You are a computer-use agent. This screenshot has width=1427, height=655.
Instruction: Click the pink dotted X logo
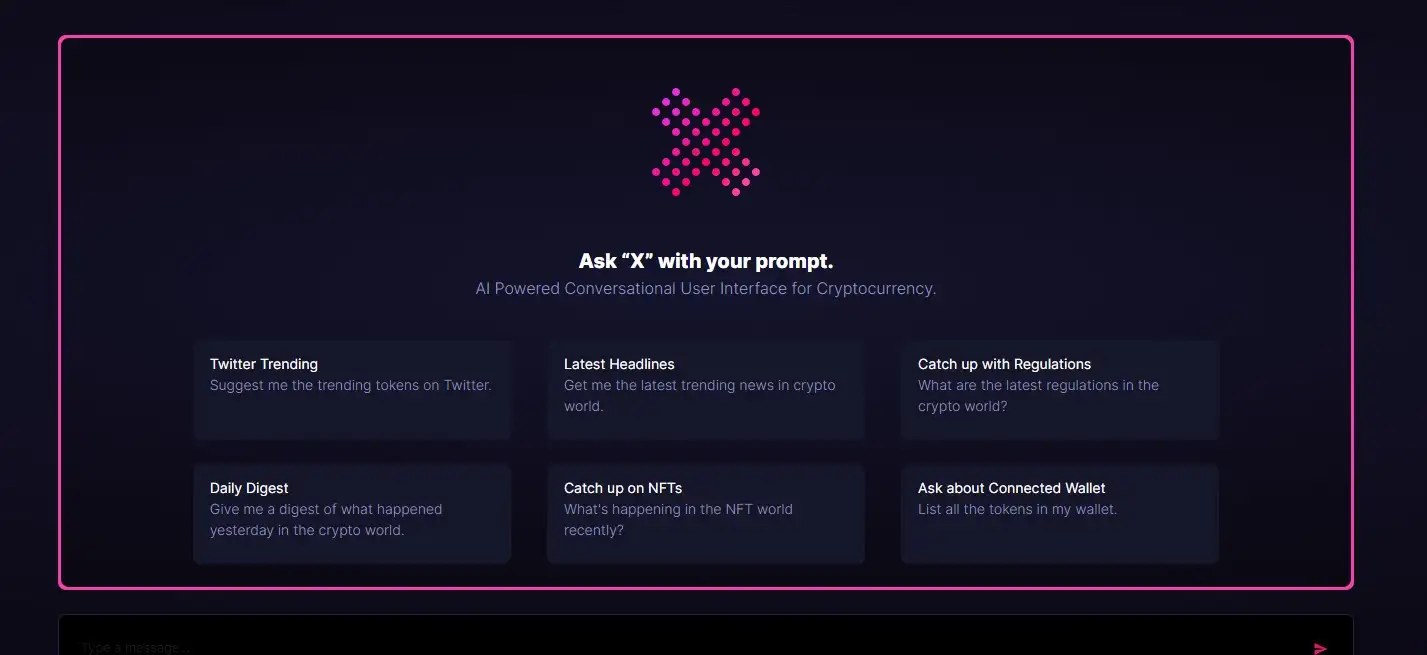(705, 142)
